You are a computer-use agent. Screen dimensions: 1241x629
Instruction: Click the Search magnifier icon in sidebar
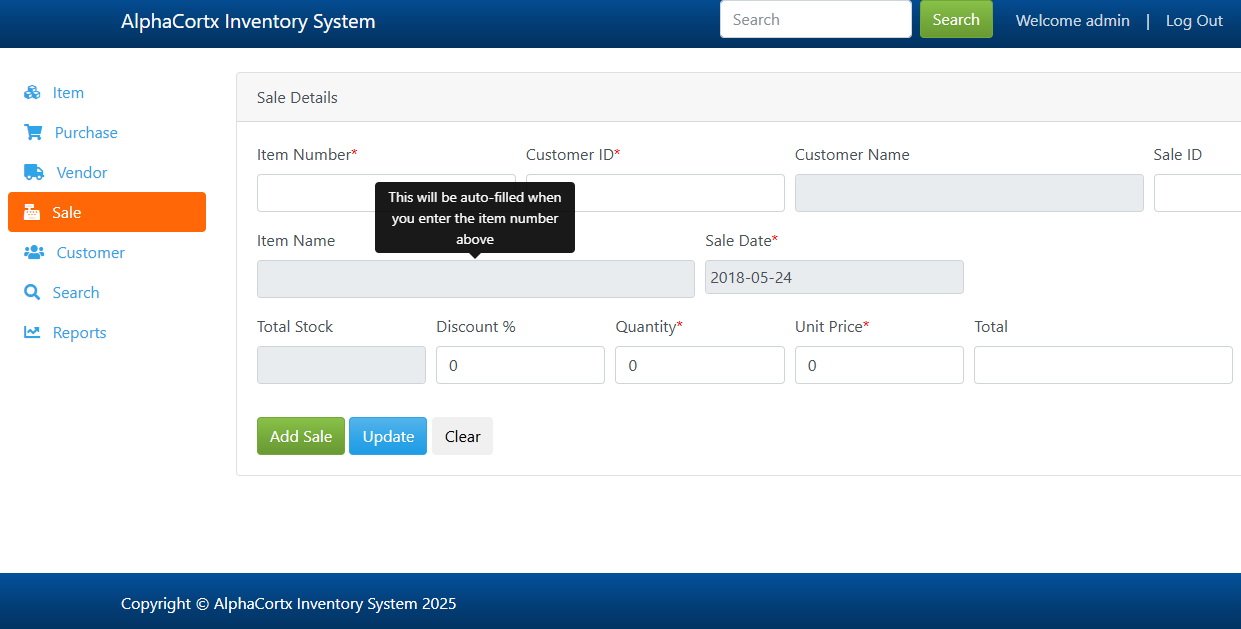click(32, 293)
